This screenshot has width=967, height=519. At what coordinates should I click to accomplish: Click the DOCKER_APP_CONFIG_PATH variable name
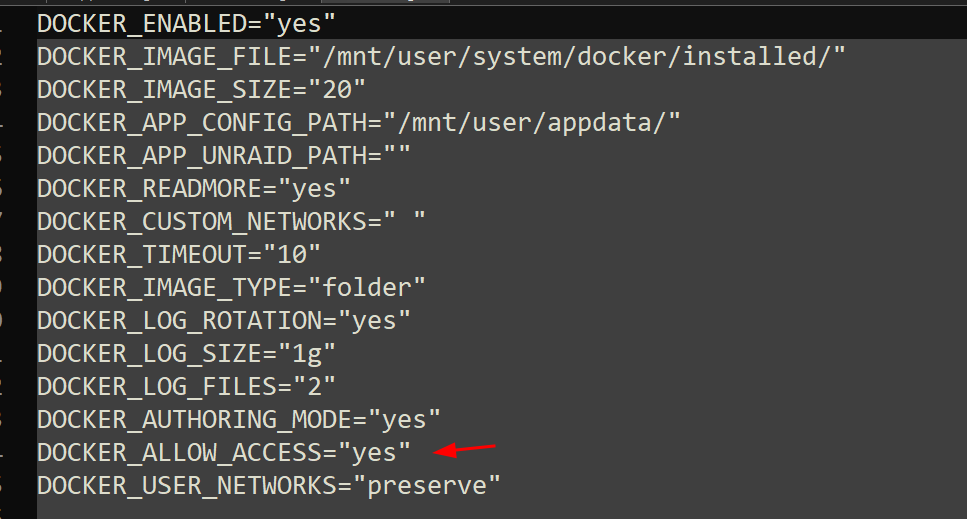(201, 123)
